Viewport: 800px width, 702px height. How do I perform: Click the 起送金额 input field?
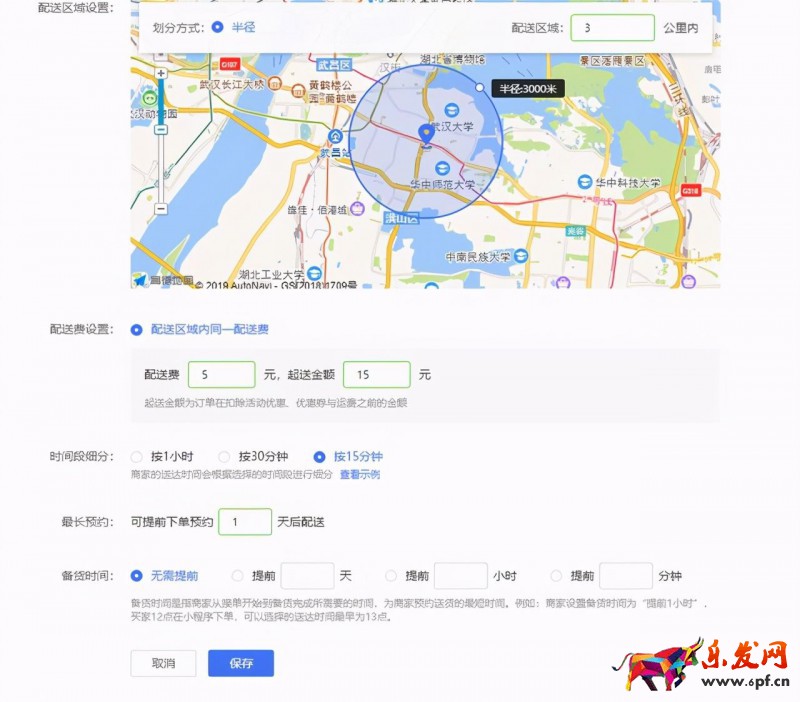click(376, 375)
